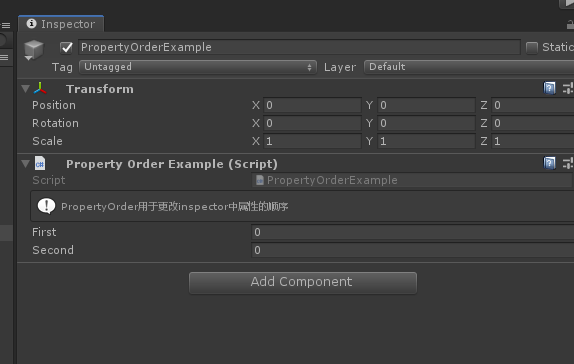574x364 pixels.
Task: Disable the GameObject active checkbox
Action: coord(66,48)
